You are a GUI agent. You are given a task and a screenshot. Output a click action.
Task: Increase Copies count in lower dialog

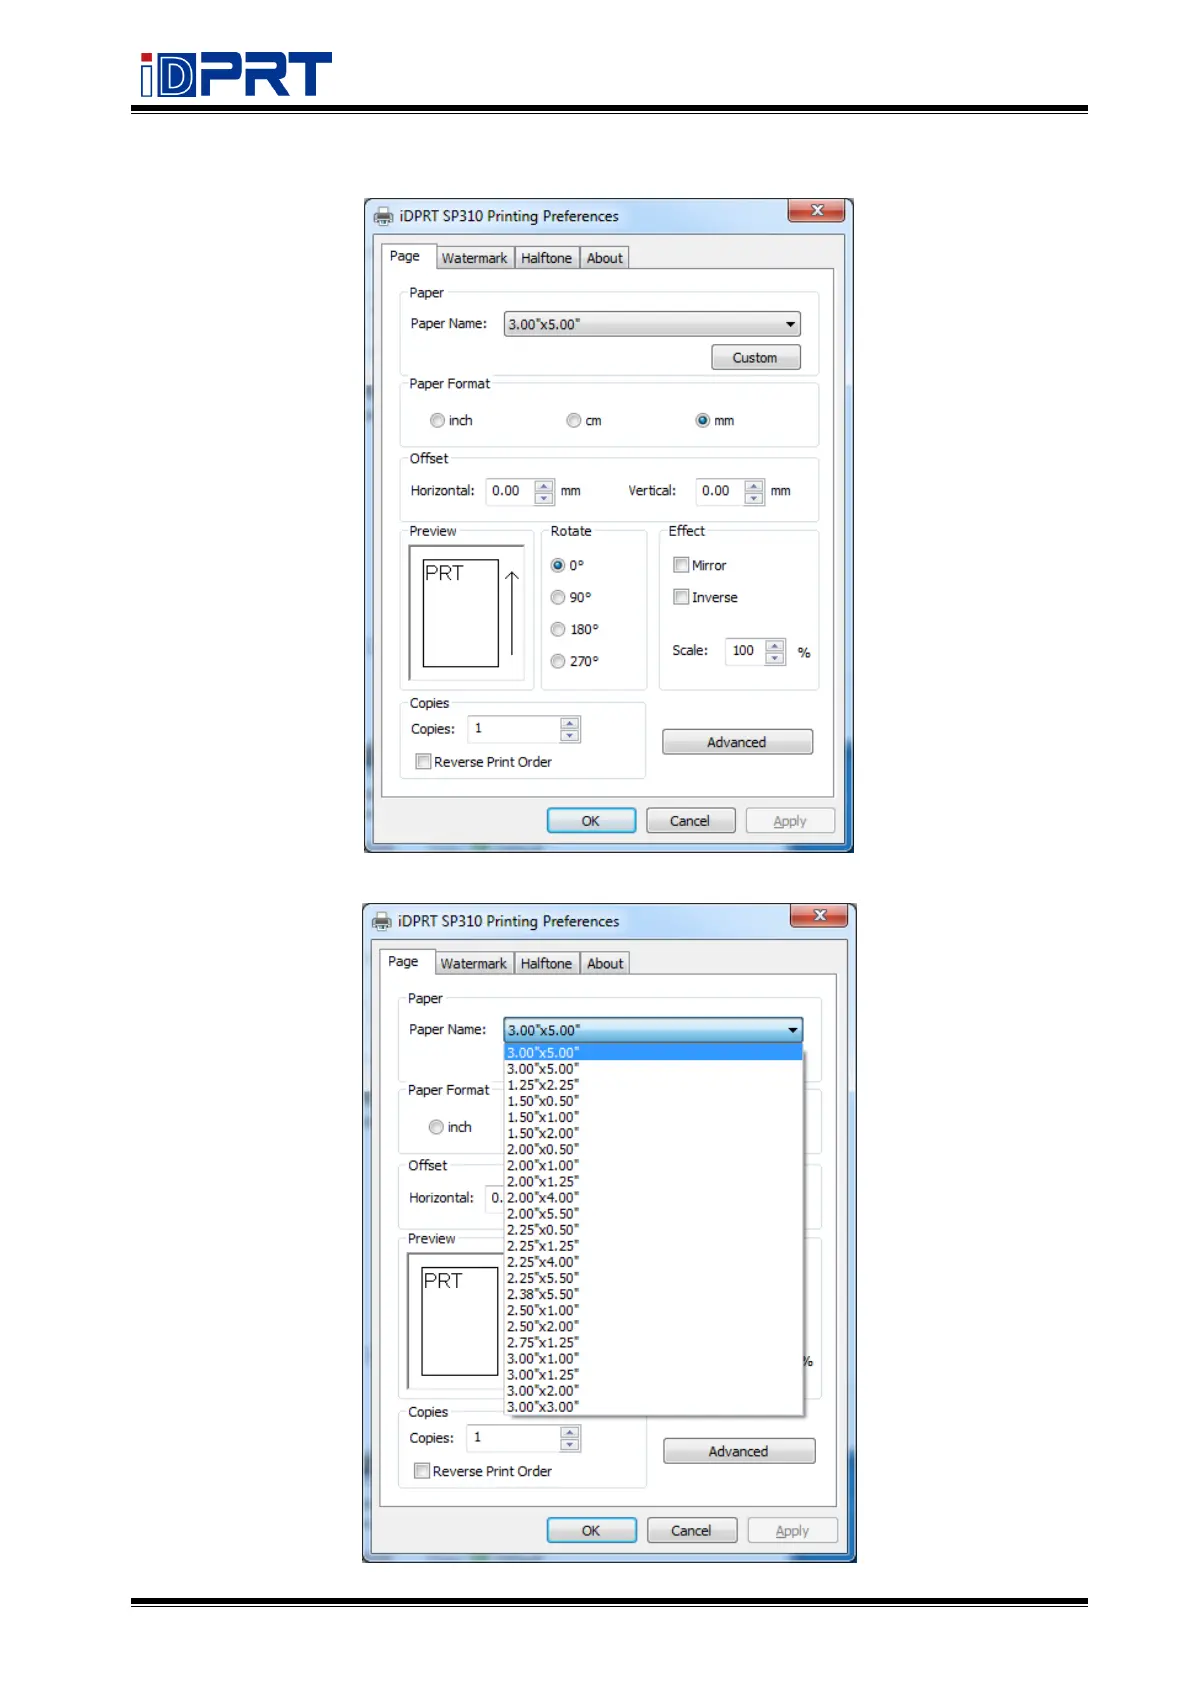tap(570, 1432)
